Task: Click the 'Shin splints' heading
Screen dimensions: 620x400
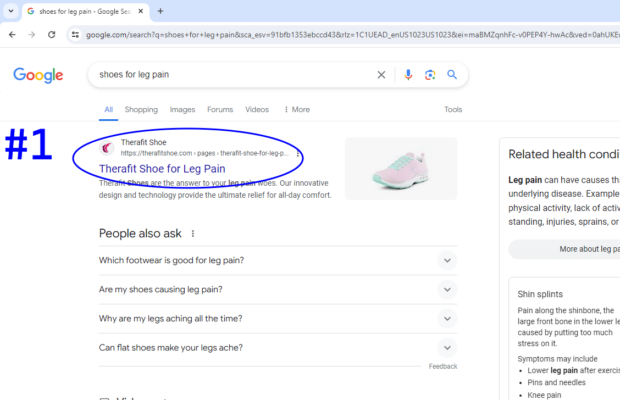Action: point(540,294)
